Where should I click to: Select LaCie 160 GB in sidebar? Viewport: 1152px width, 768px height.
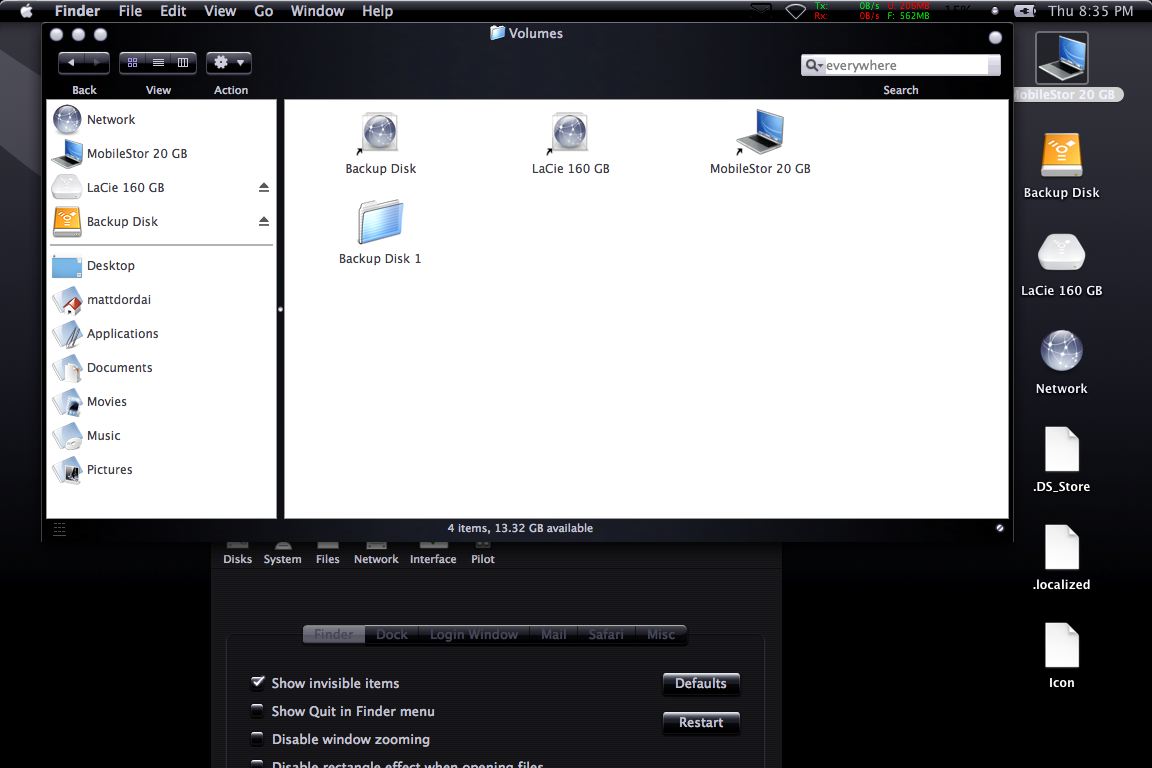click(x=125, y=187)
